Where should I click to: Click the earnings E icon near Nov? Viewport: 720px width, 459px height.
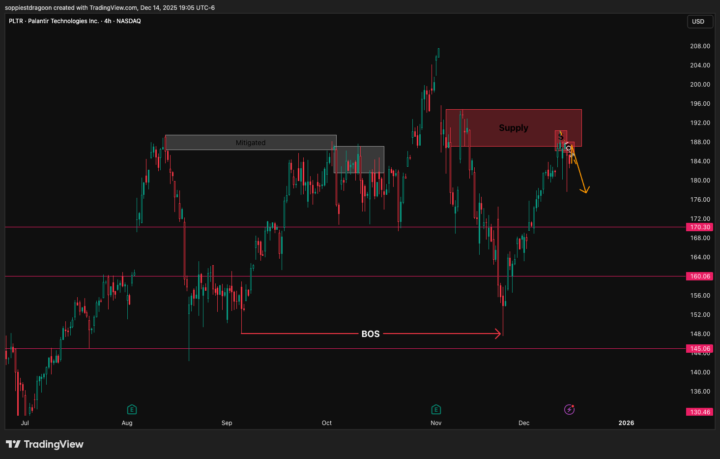click(x=436, y=409)
